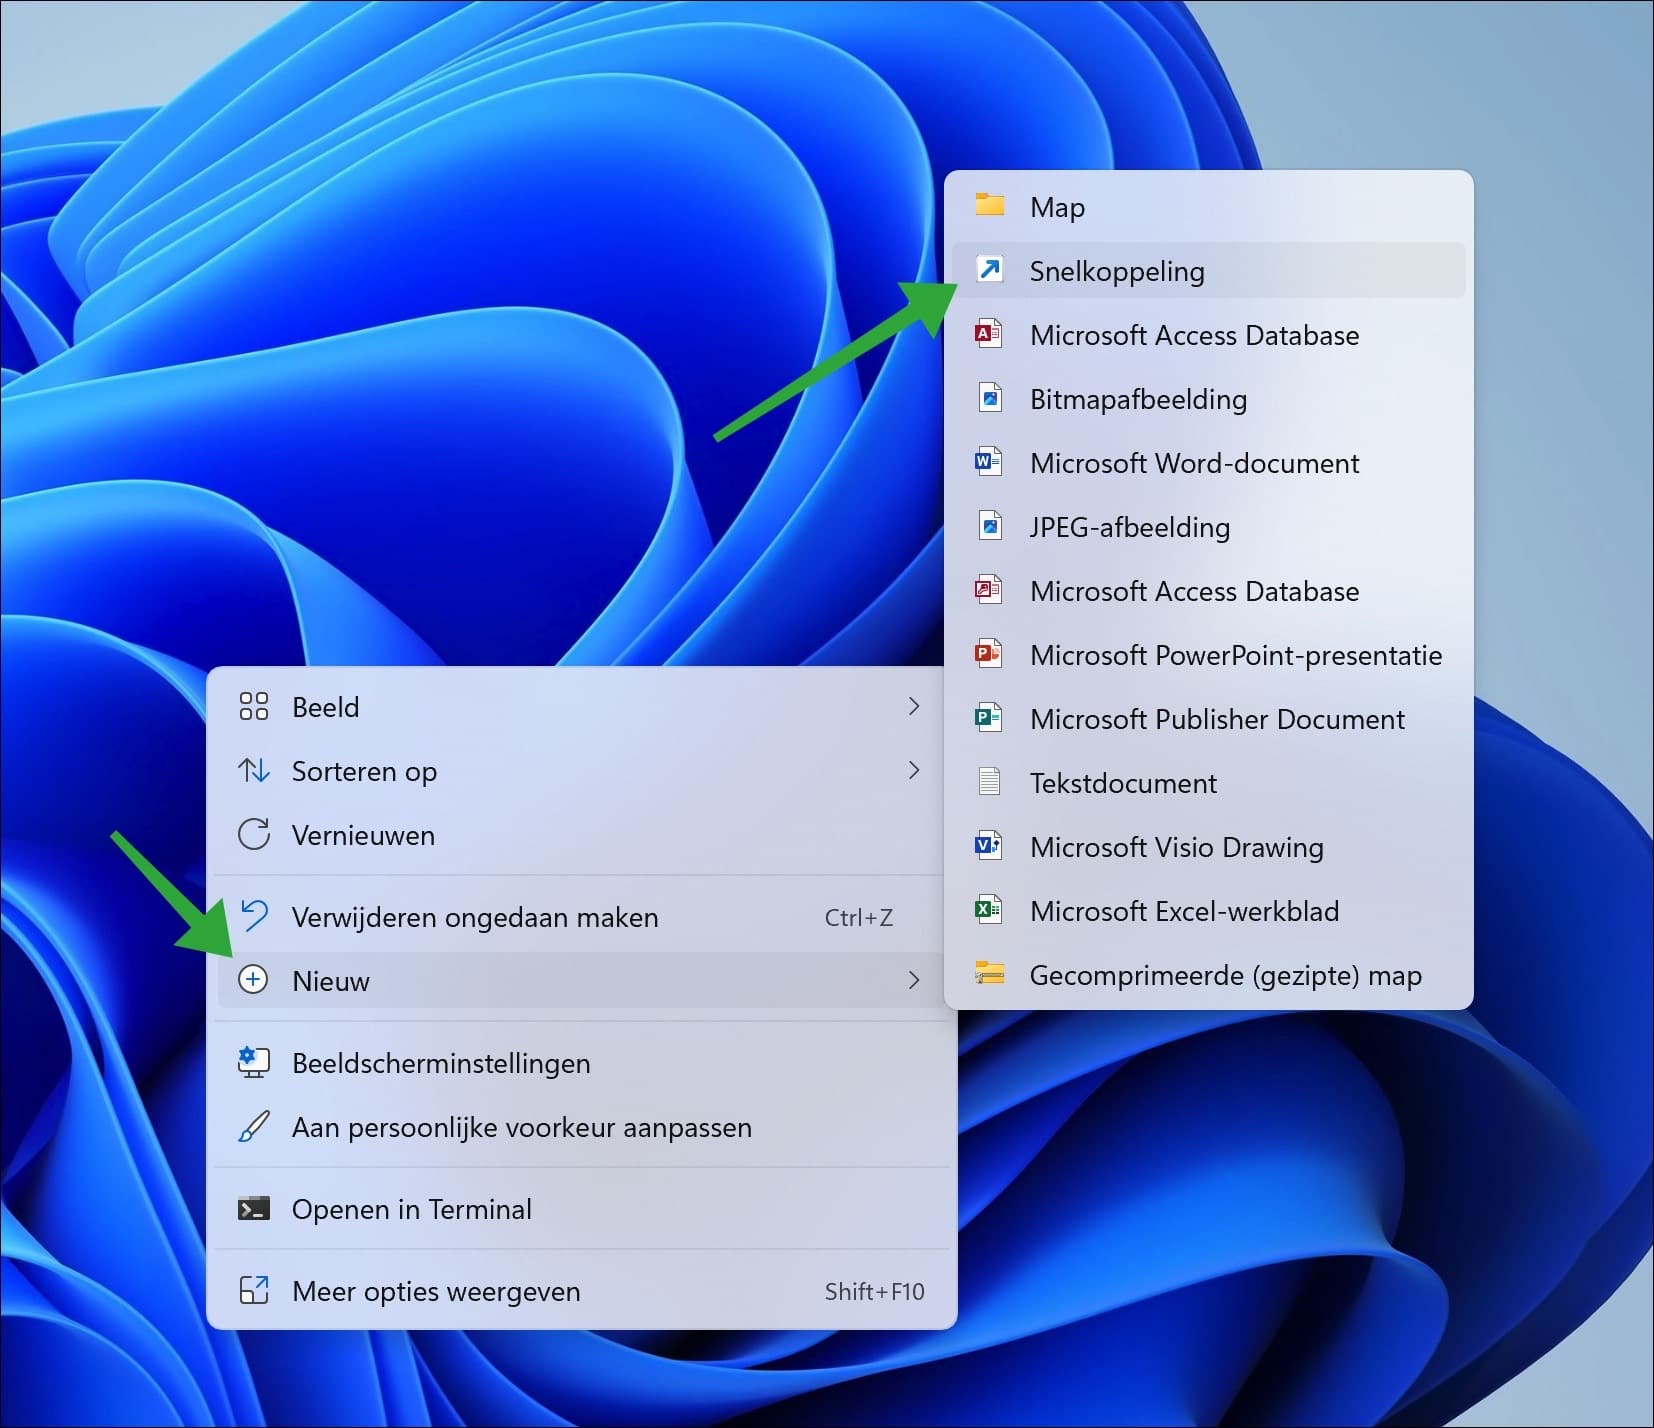Select the Microsoft Visio Drawing icon
This screenshot has height=1428, width=1654.
click(x=990, y=846)
